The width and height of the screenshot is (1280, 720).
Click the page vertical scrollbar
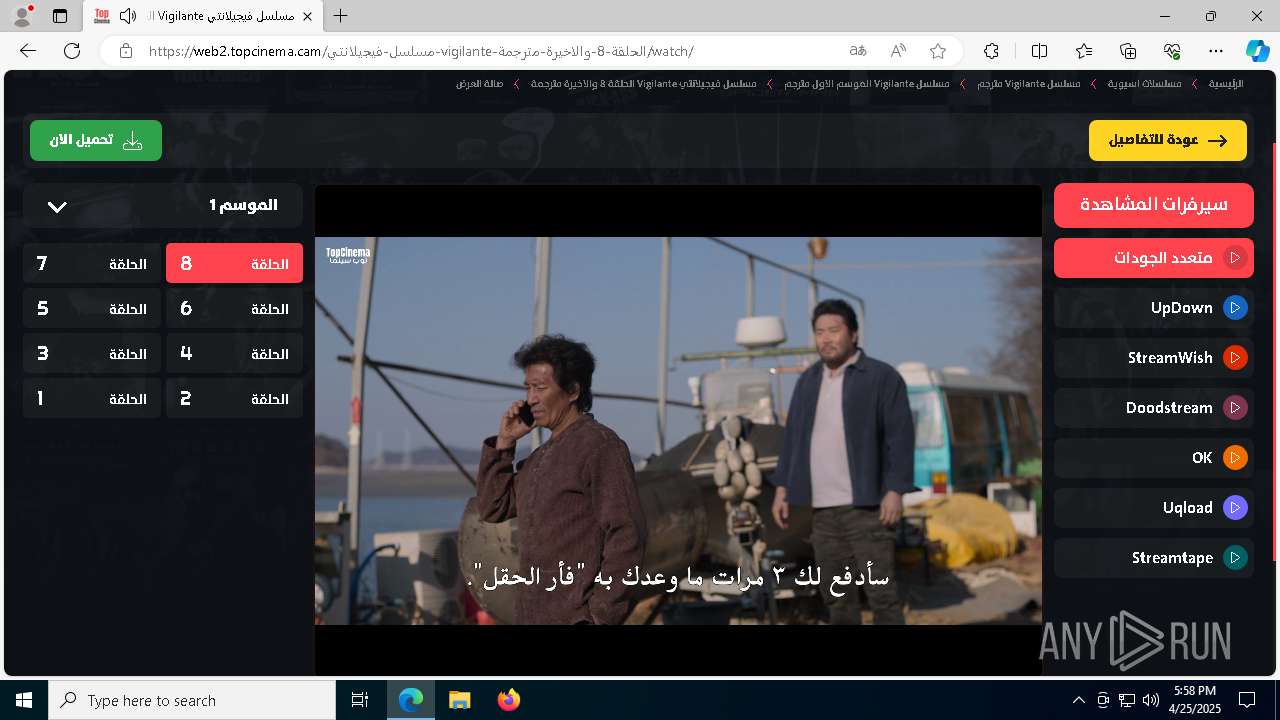click(x=1275, y=350)
